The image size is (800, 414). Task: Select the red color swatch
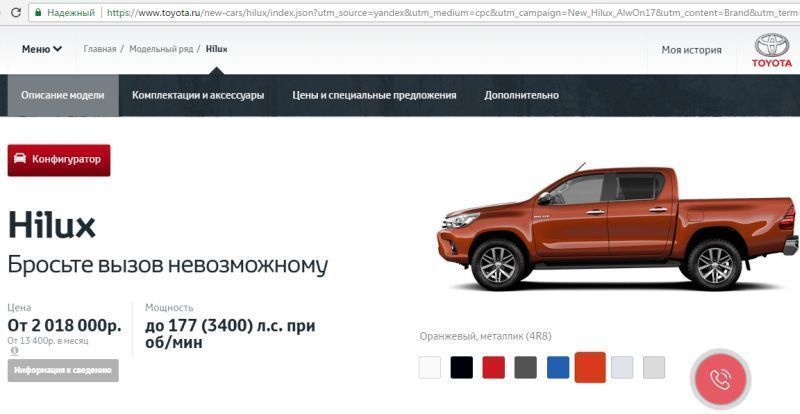[493, 368]
